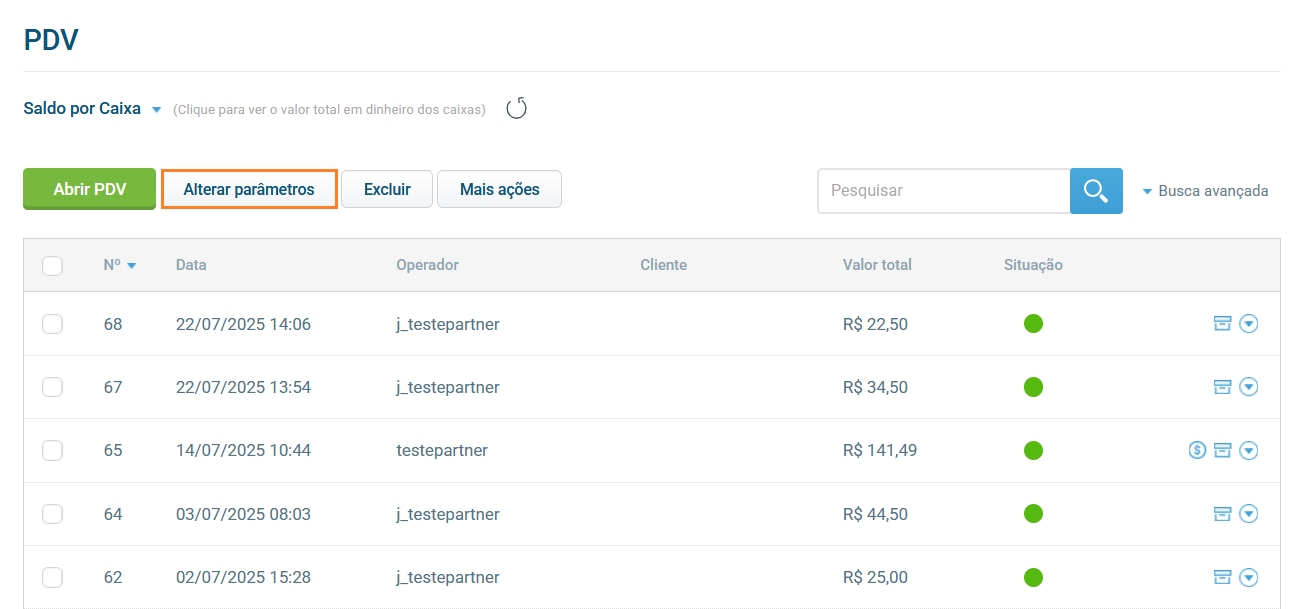Click the Alterar parâmetros button
The image size is (1303, 609).
pyautogui.click(x=249, y=189)
